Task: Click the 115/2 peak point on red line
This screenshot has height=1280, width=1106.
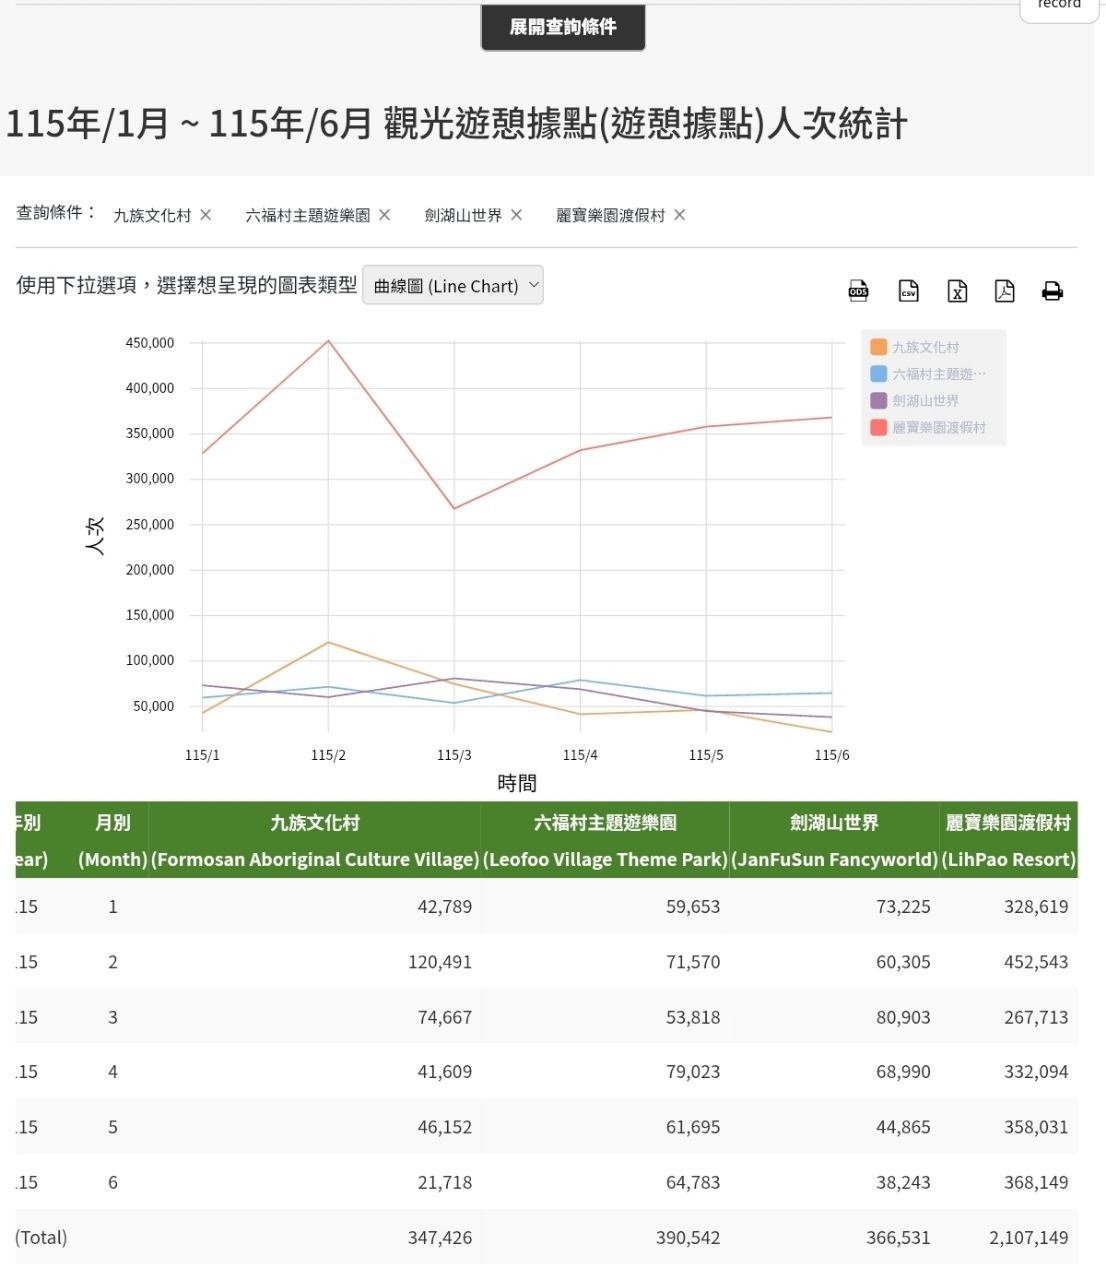Action: pyautogui.click(x=328, y=341)
